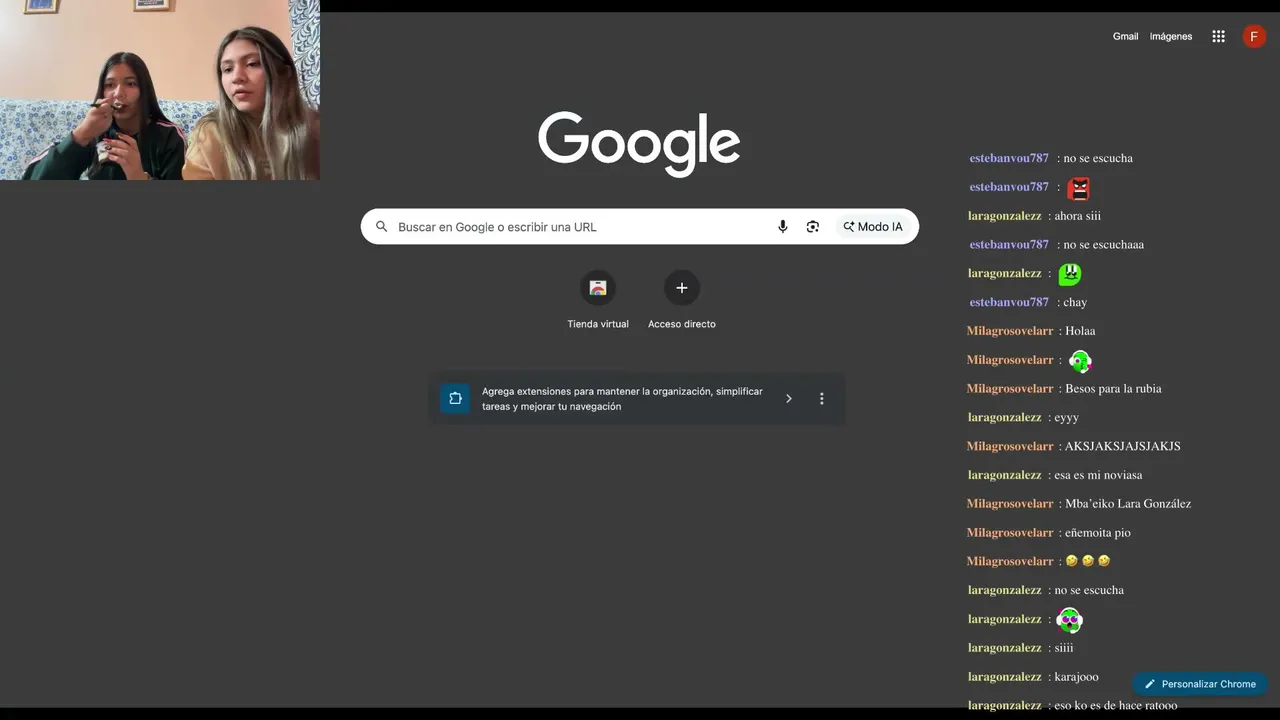Click the extensions puzzle icon in the promo card
Screen dimensions: 1280x720
pyautogui.click(x=455, y=399)
